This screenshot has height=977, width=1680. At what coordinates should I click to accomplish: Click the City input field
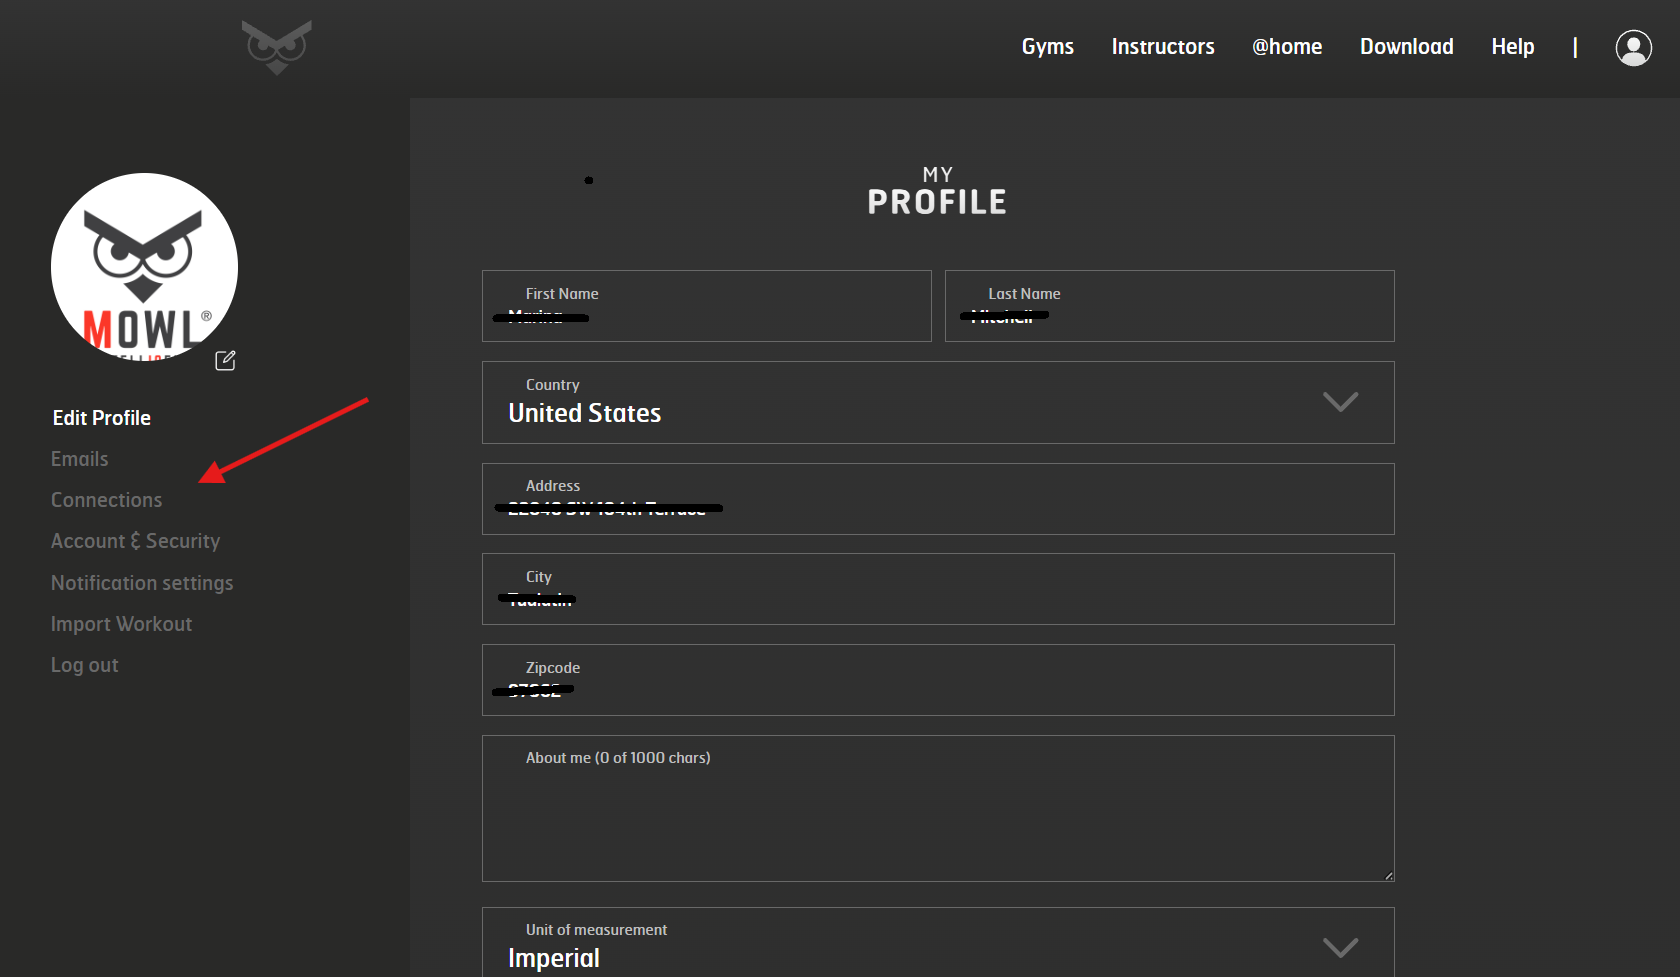(938, 589)
